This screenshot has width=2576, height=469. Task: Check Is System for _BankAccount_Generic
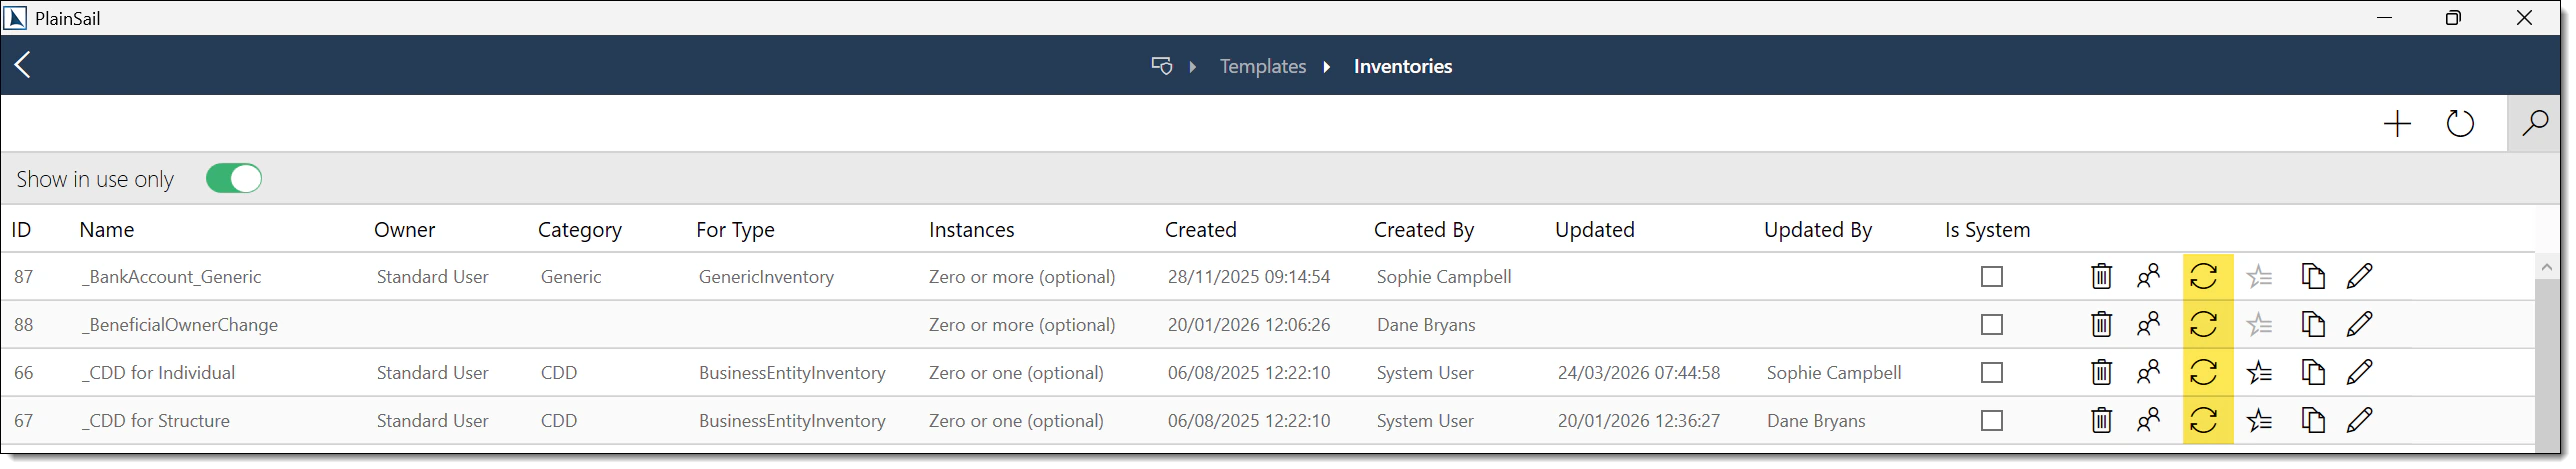(x=1992, y=276)
